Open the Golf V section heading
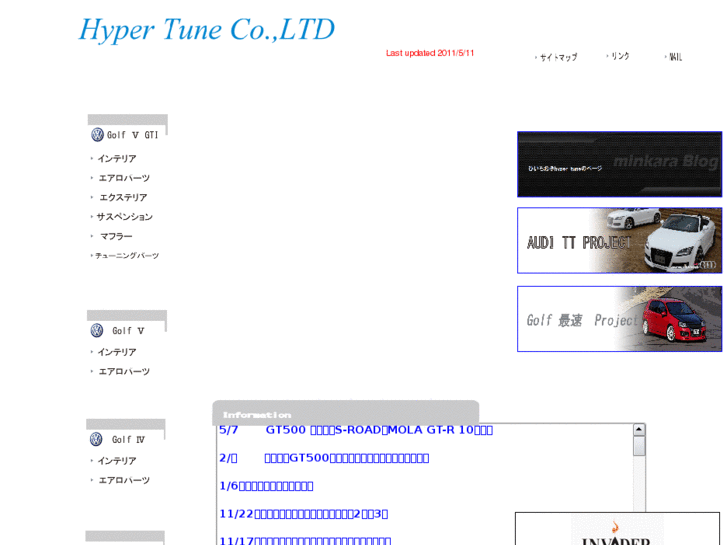The image size is (727, 545). click(128, 331)
